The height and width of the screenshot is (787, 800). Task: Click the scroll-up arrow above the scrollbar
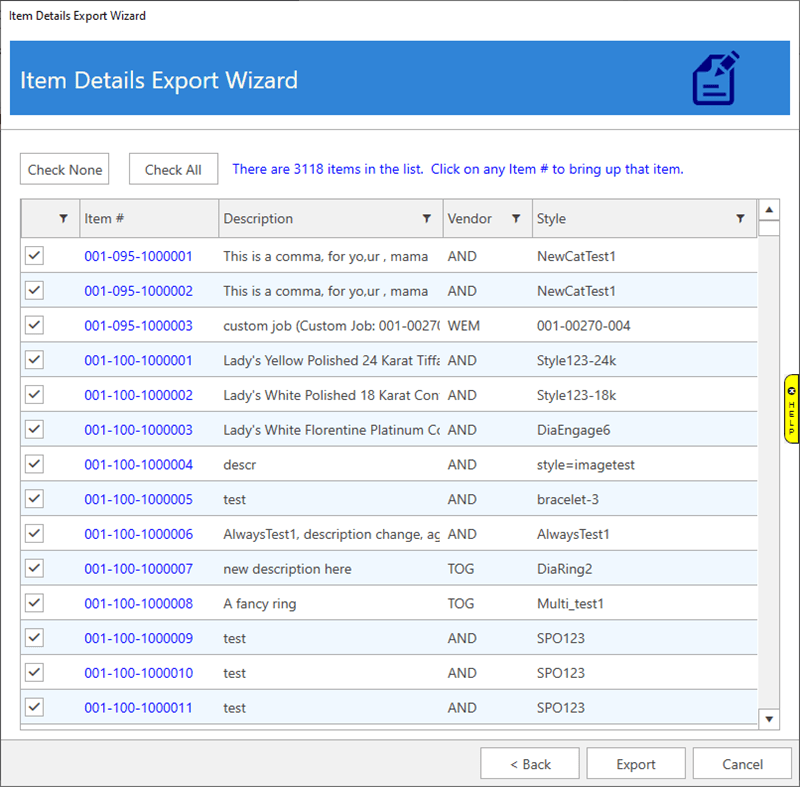point(769,209)
